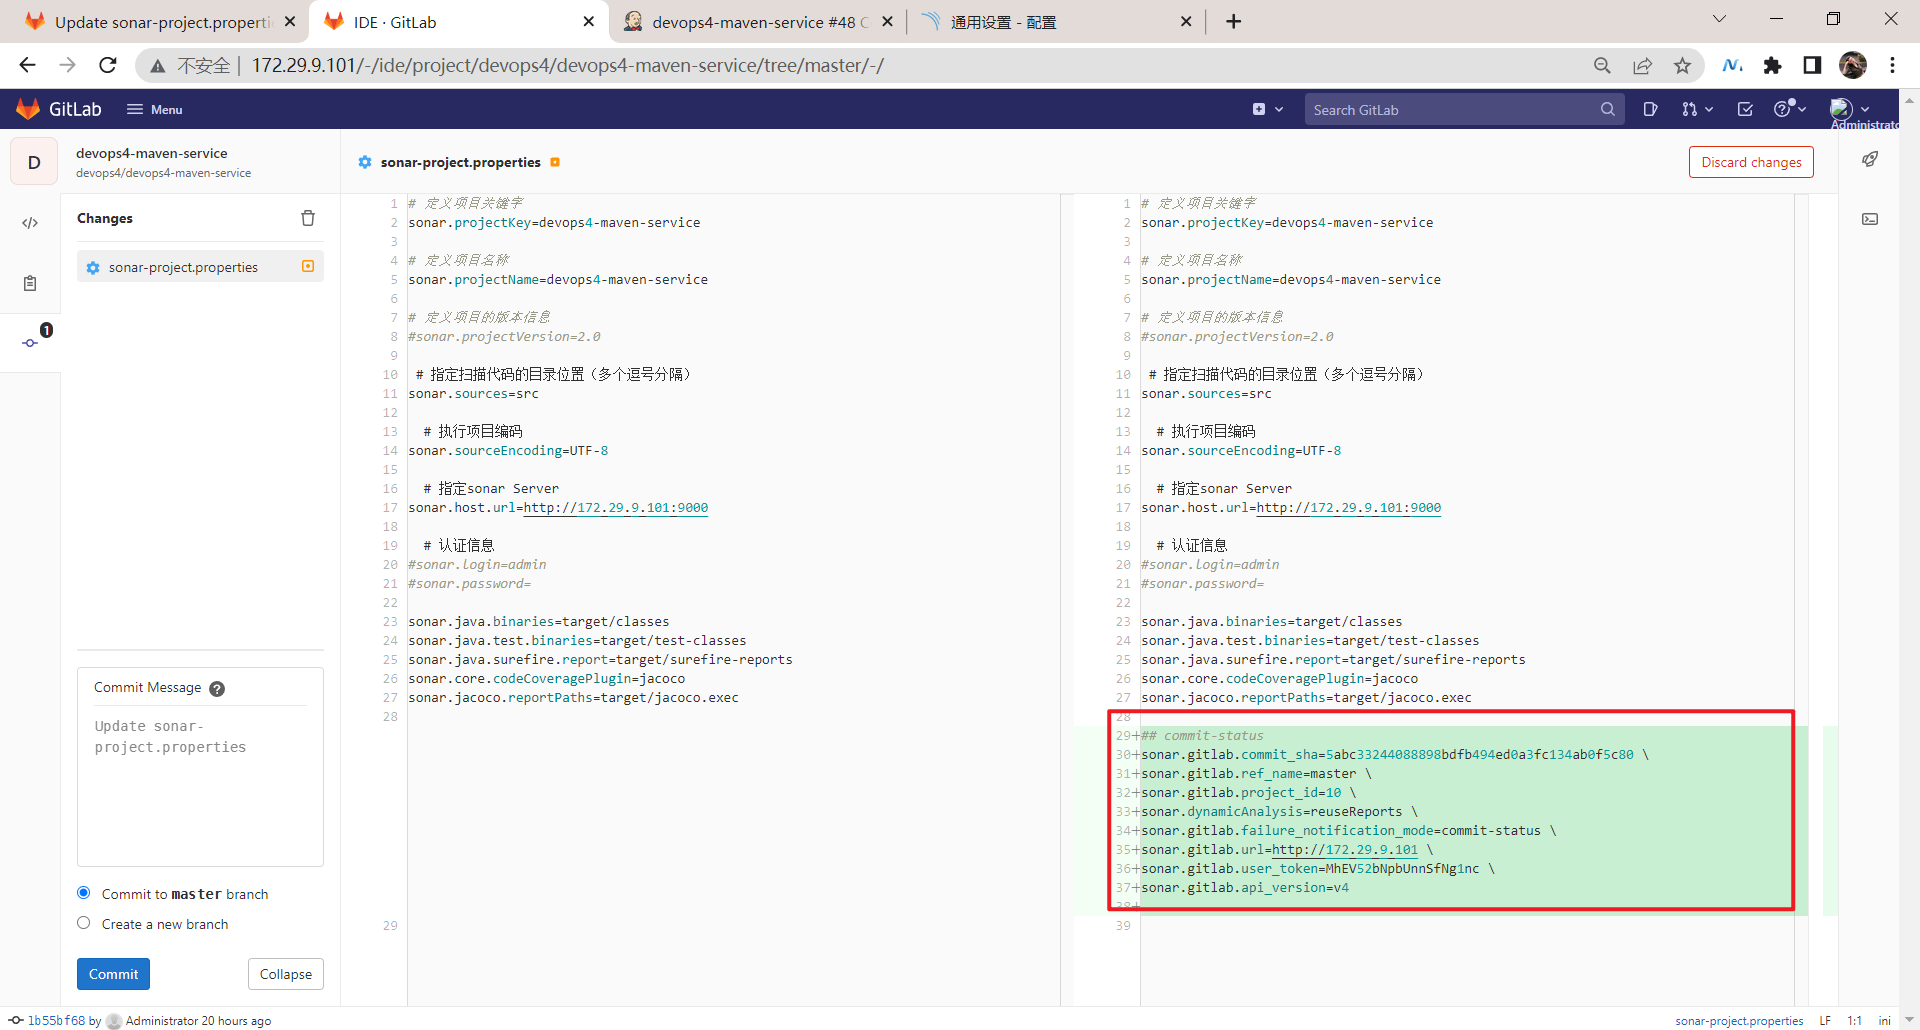This screenshot has height=1030, width=1920.
Task: Open browser extensions puzzle icon
Action: (1772, 65)
